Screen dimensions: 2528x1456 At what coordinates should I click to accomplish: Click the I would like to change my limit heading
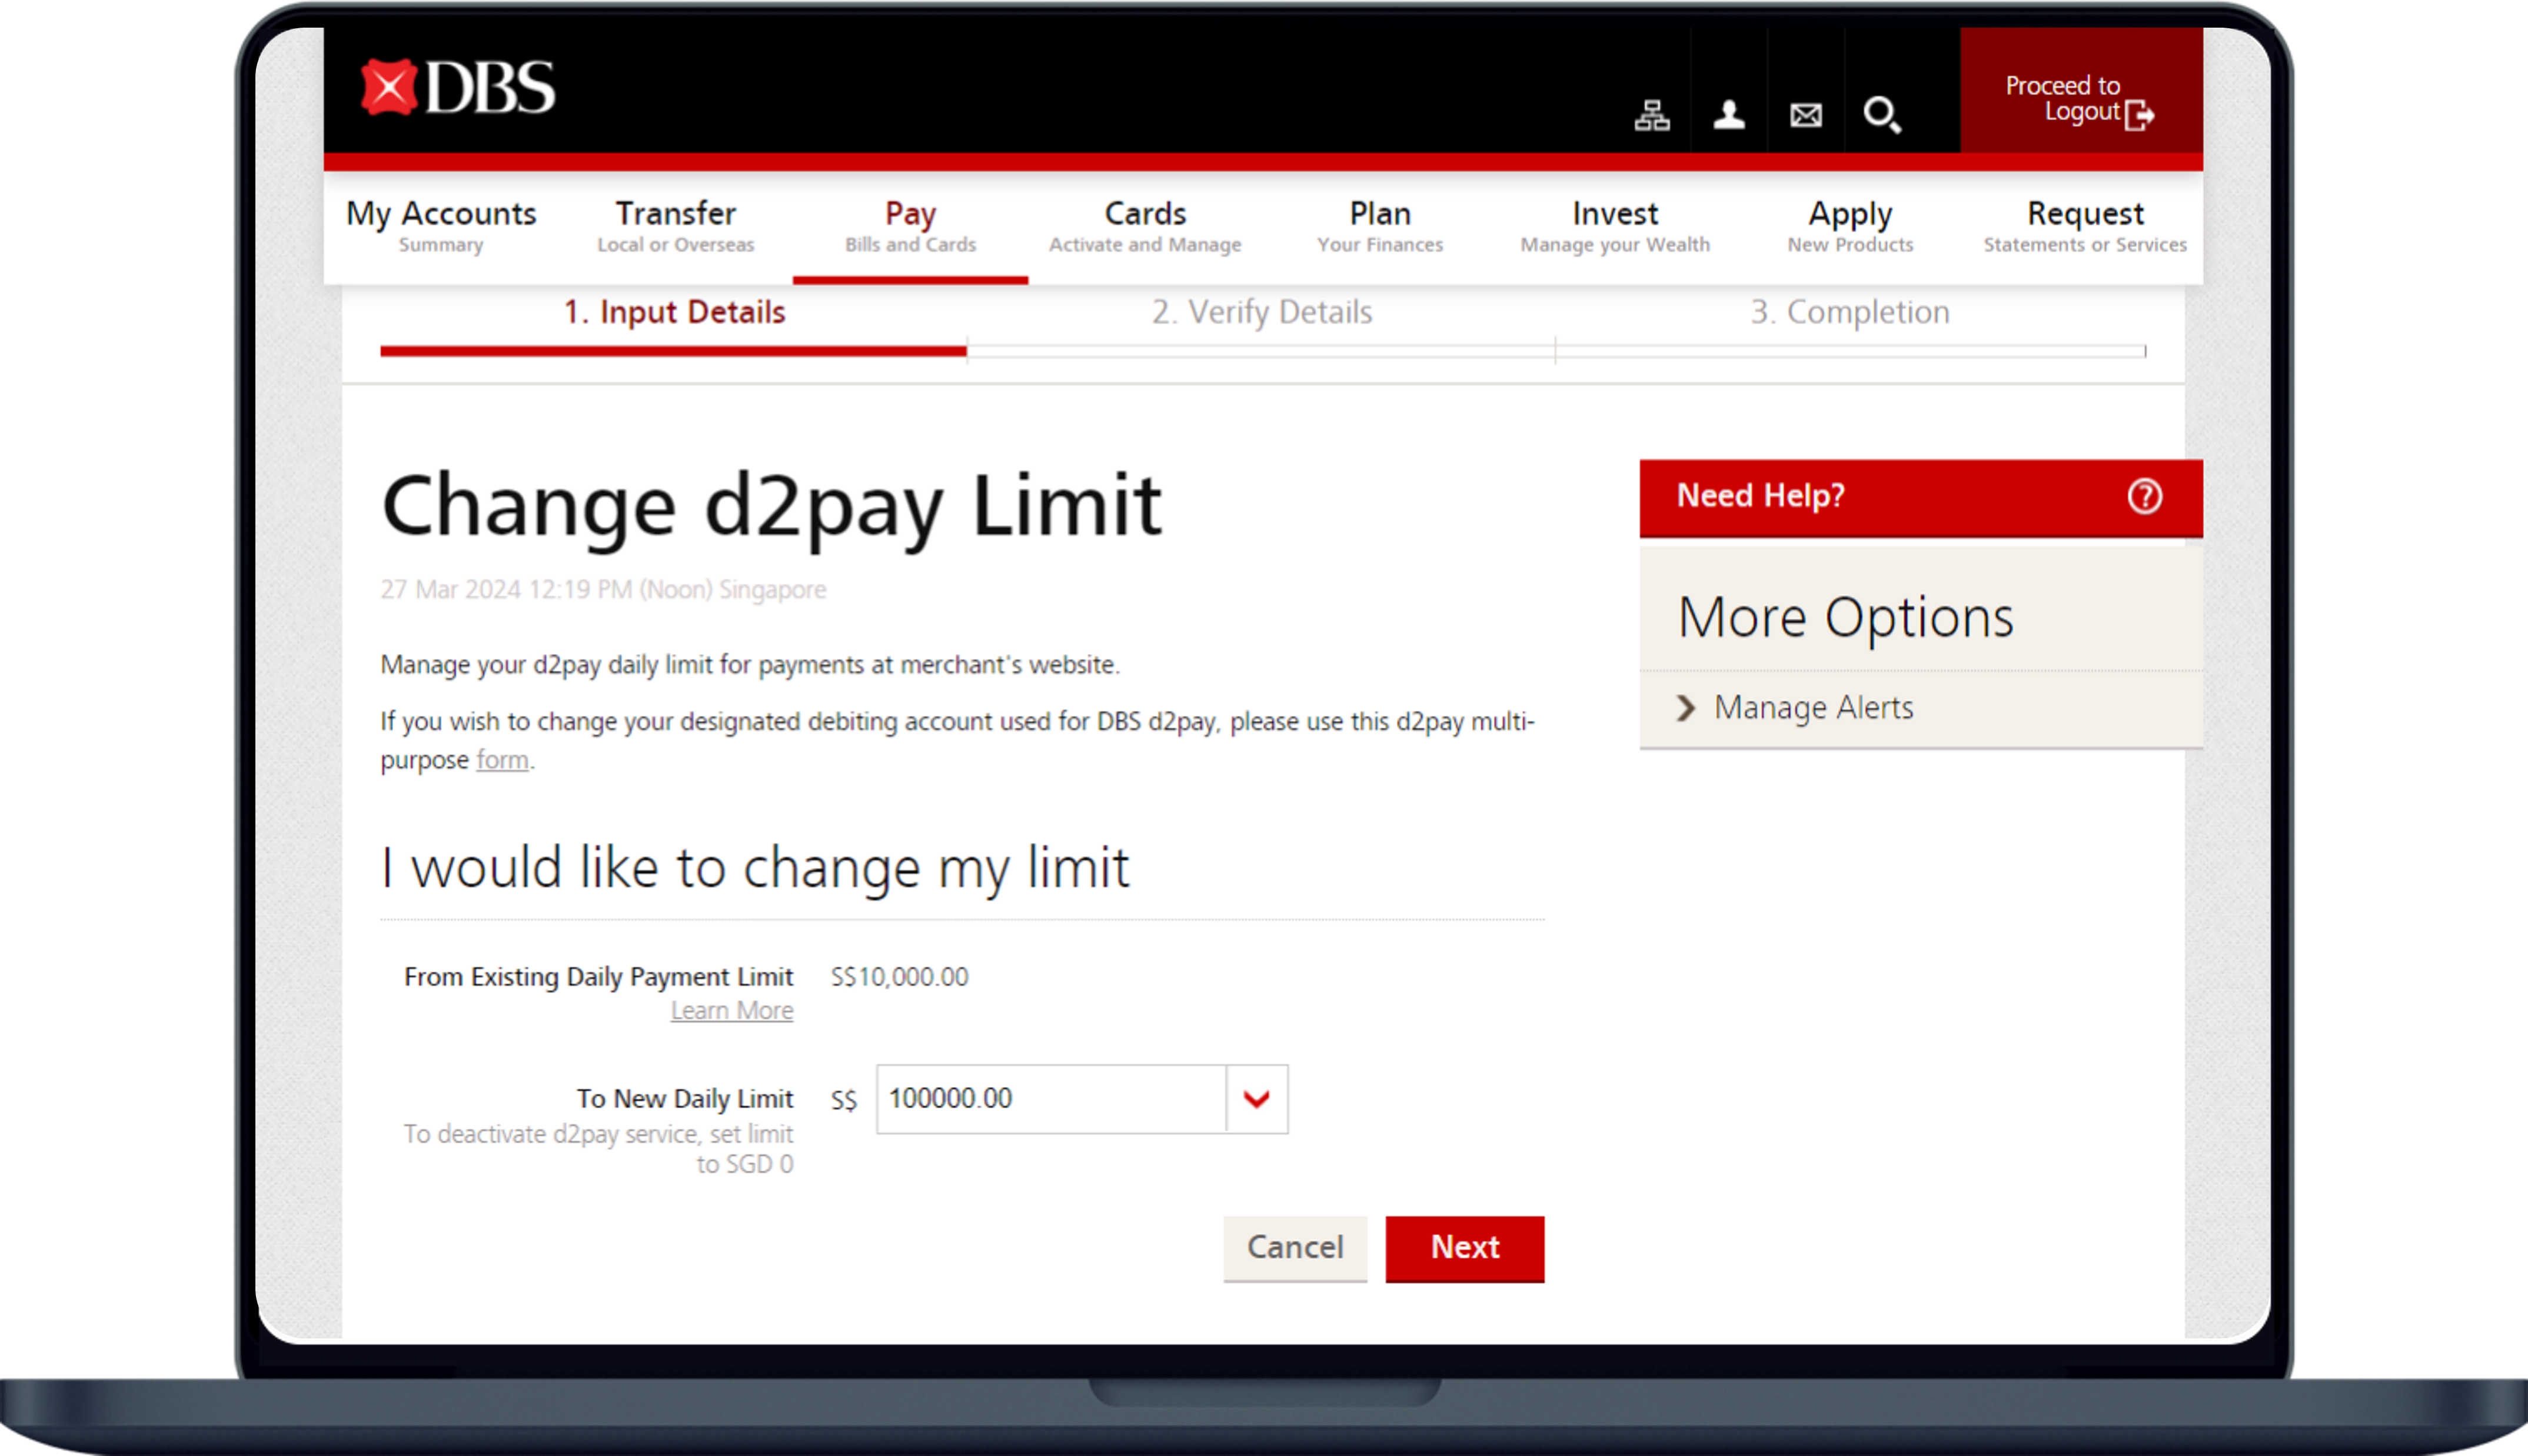tap(755, 867)
